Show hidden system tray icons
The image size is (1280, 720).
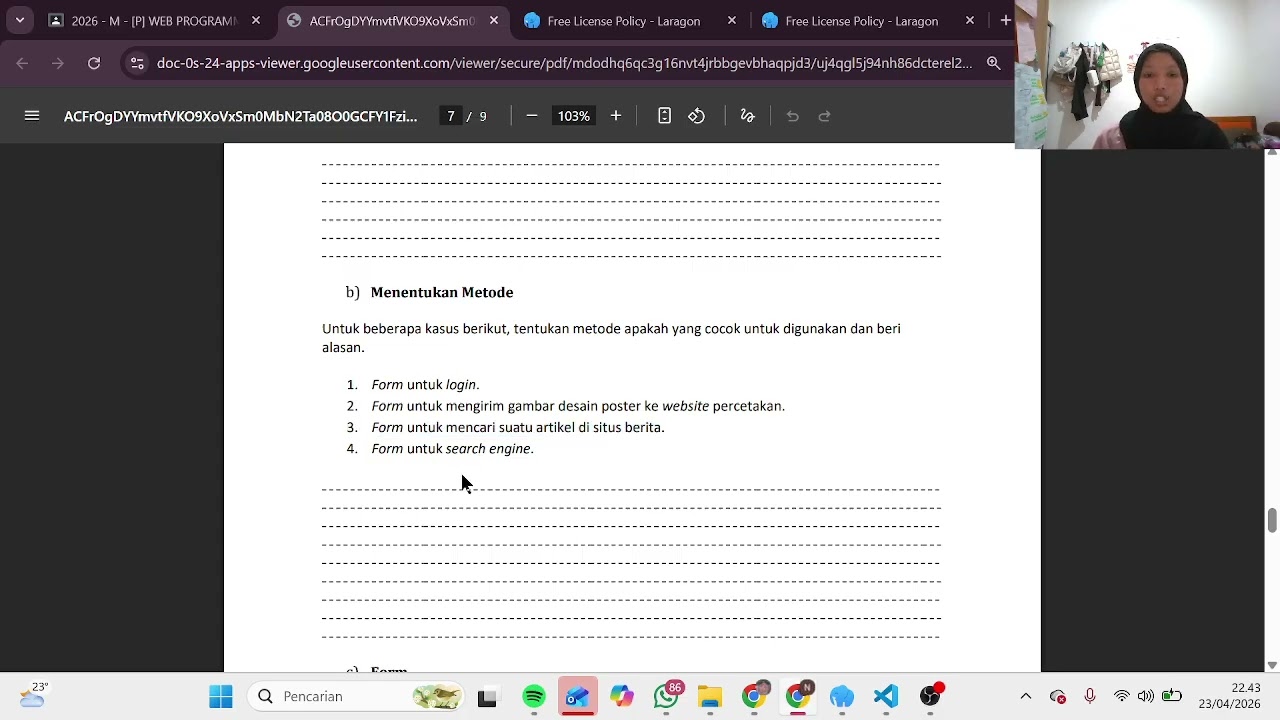click(1025, 696)
